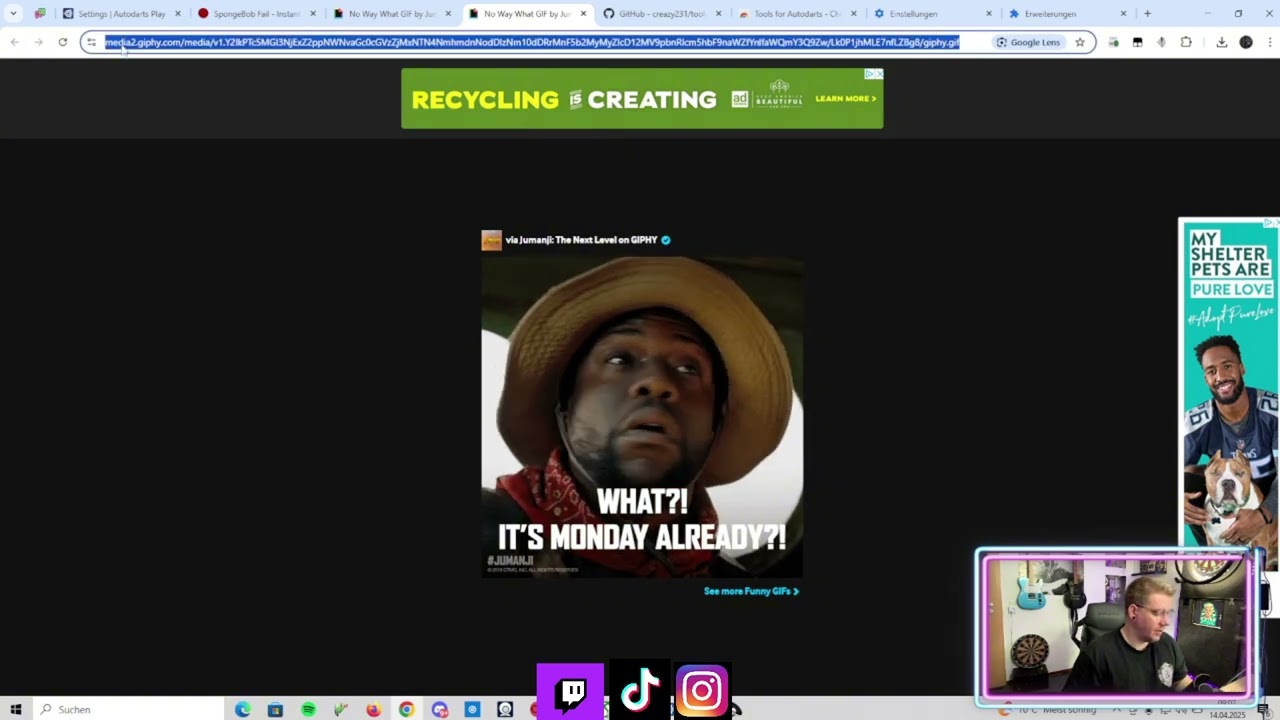Viewport: 1280px width, 720px height.
Task: Bookmark this page with the star icon
Action: pyautogui.click(x=1080, y=42)
